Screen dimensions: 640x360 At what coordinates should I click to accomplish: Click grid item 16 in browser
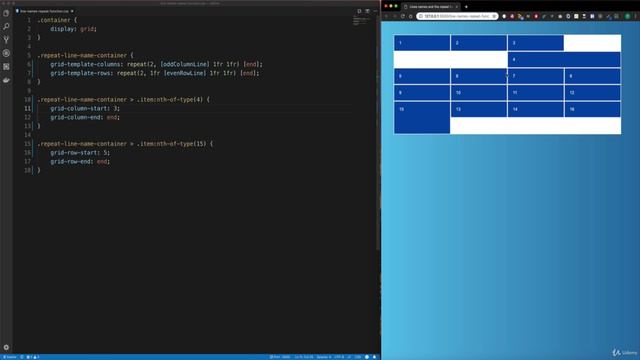coord(592,109)
